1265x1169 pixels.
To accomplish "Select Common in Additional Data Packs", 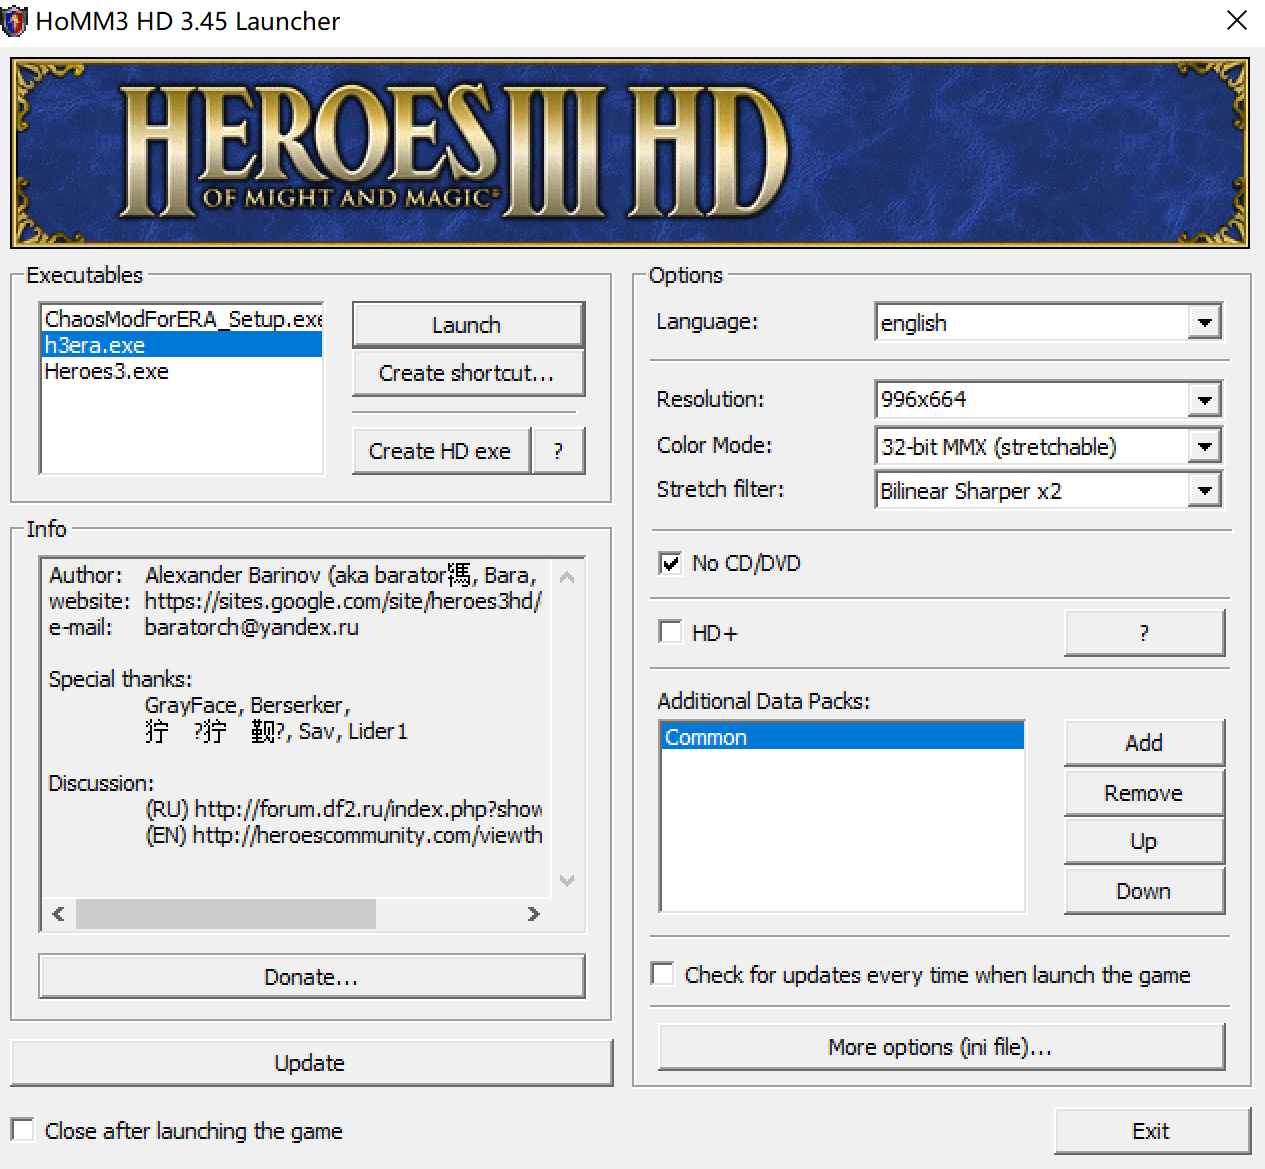I will (842, 737).
